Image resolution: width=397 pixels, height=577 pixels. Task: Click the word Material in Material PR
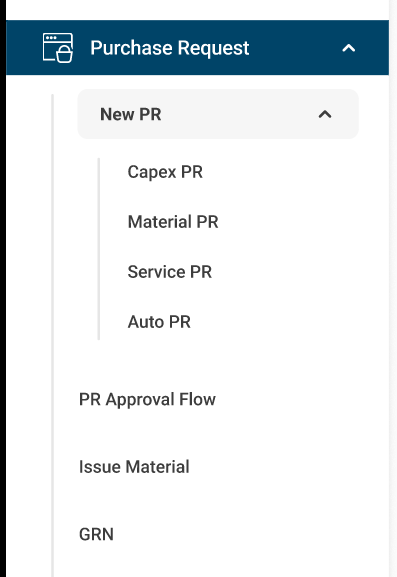click(x=160, y=222)
